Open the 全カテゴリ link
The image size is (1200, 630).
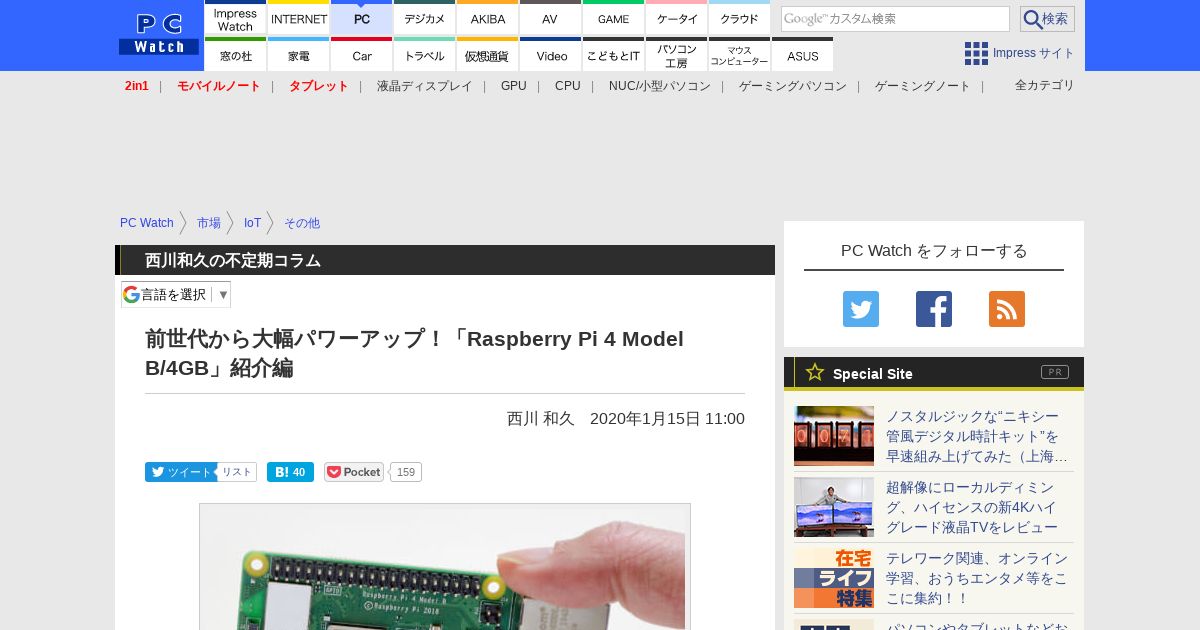pyautogui.click(x=1045, y=85)
